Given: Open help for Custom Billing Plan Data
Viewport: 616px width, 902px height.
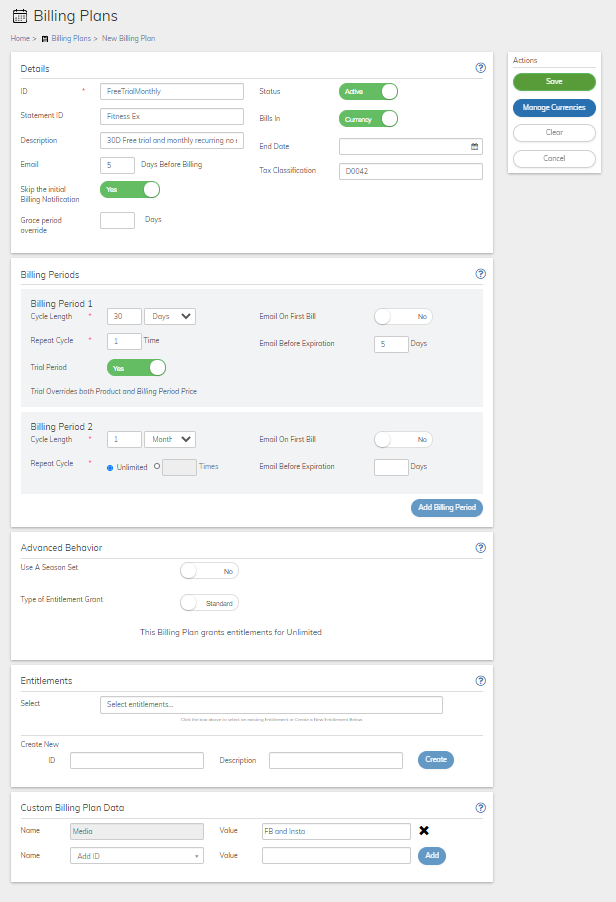Looking at the screenshot, I should pyautogui.click(x=481, y=808).
